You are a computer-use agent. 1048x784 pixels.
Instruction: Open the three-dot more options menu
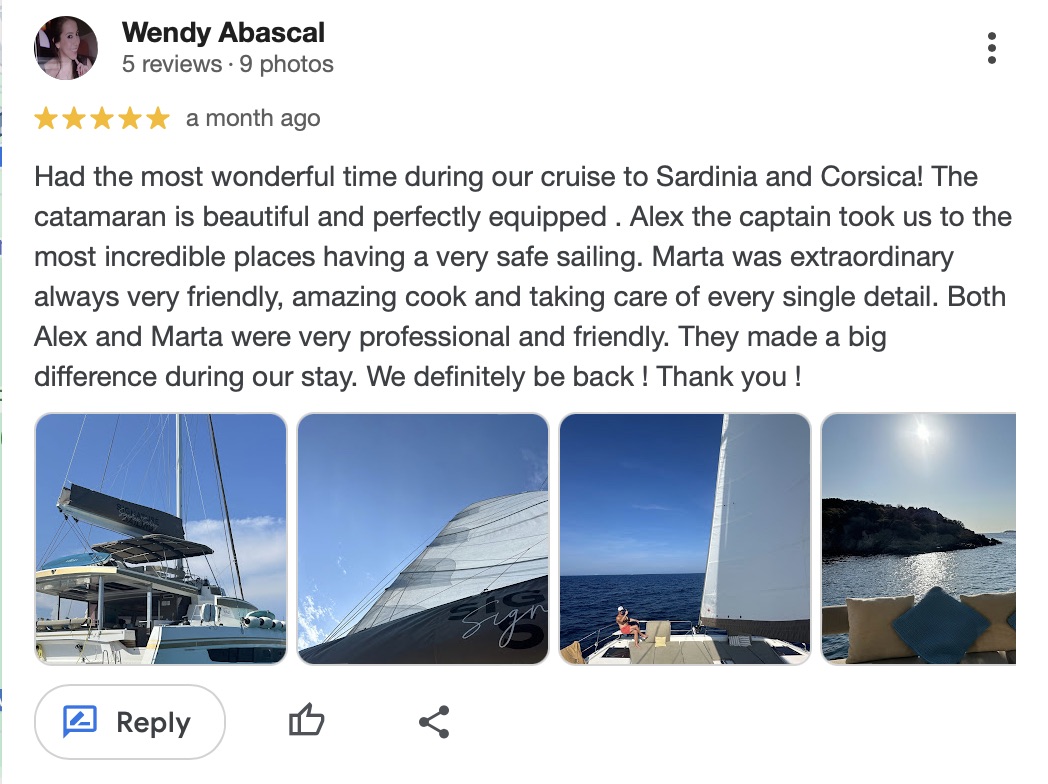991,48
